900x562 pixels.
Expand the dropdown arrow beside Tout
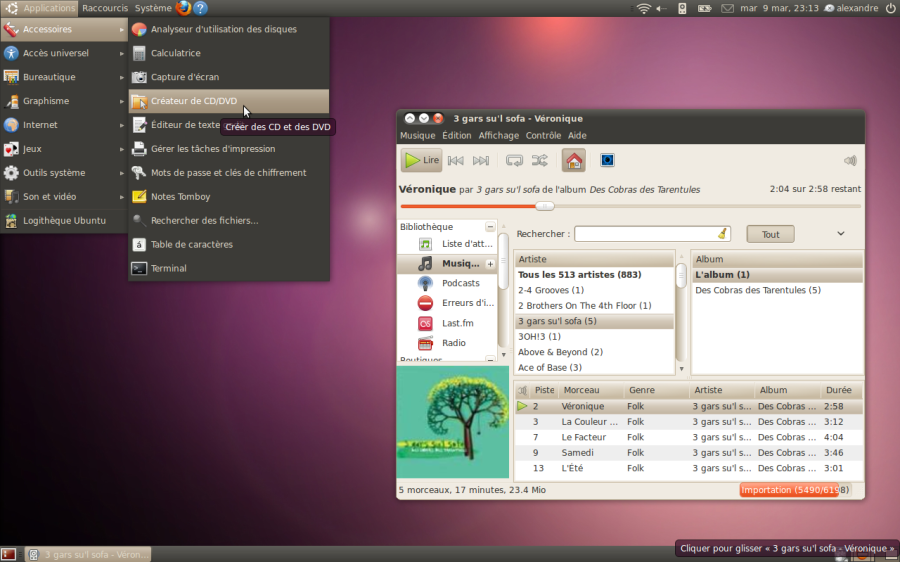(x=840, y=234)
